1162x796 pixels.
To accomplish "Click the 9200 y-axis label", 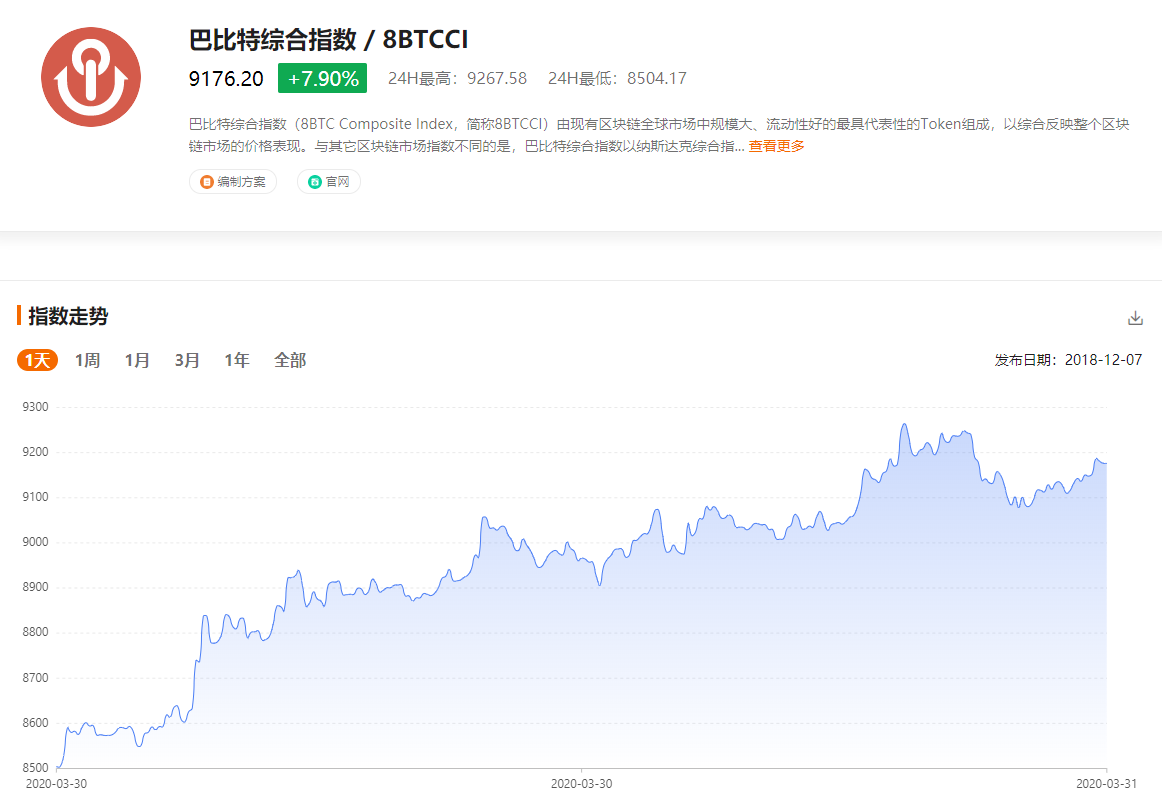I will tap(36, 452).
